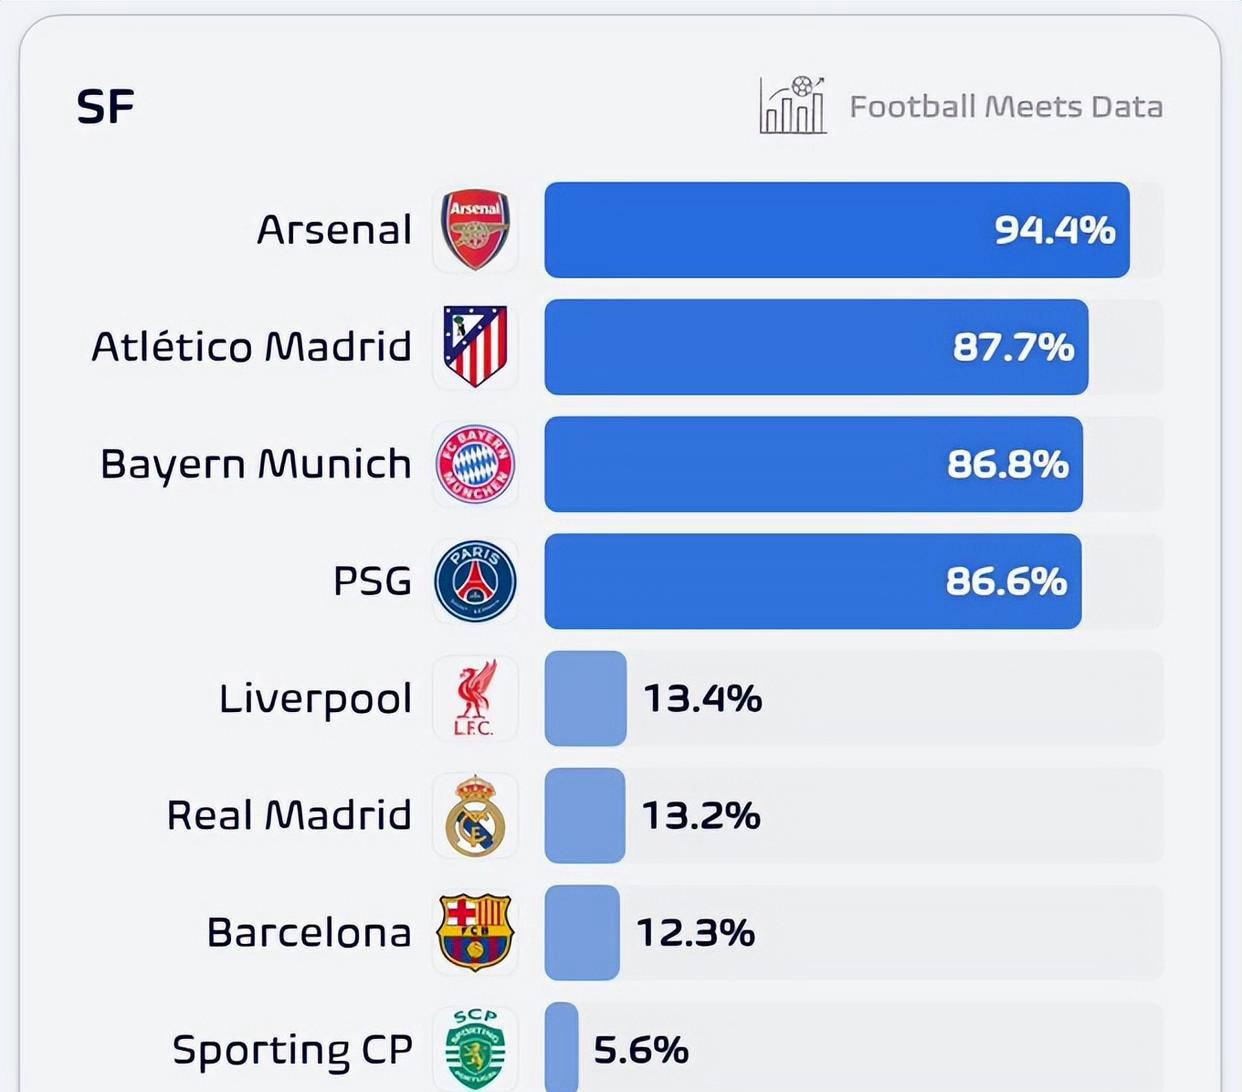Click the SF stage heading
The image size is (1242, 1092).
click(105, 107)
